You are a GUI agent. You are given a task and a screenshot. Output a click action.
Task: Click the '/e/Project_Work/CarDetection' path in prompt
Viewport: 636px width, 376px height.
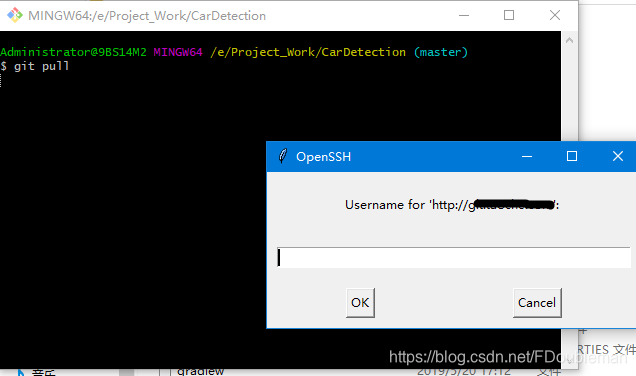(x=308, y=52)
